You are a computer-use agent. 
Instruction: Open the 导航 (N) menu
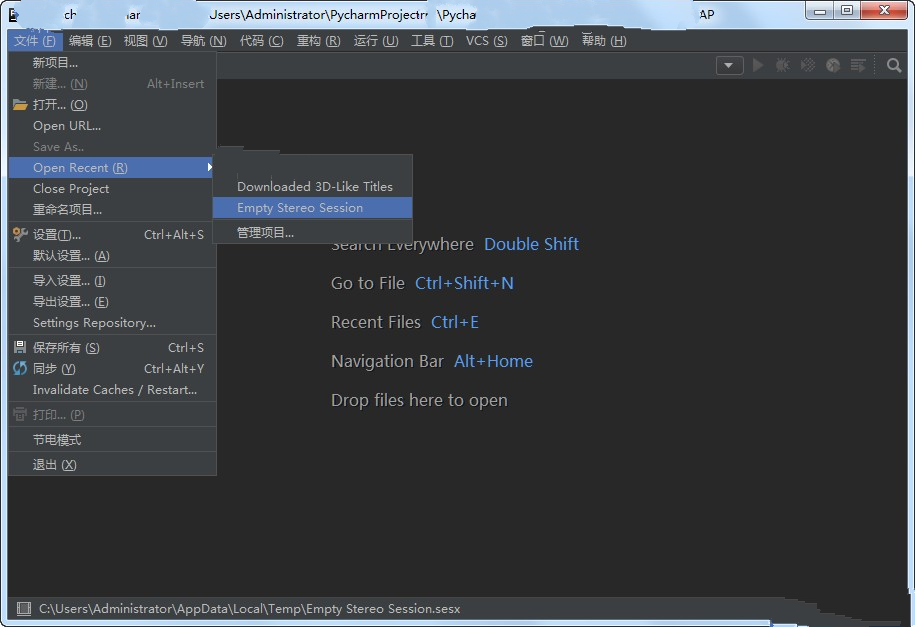pos(203,41)
